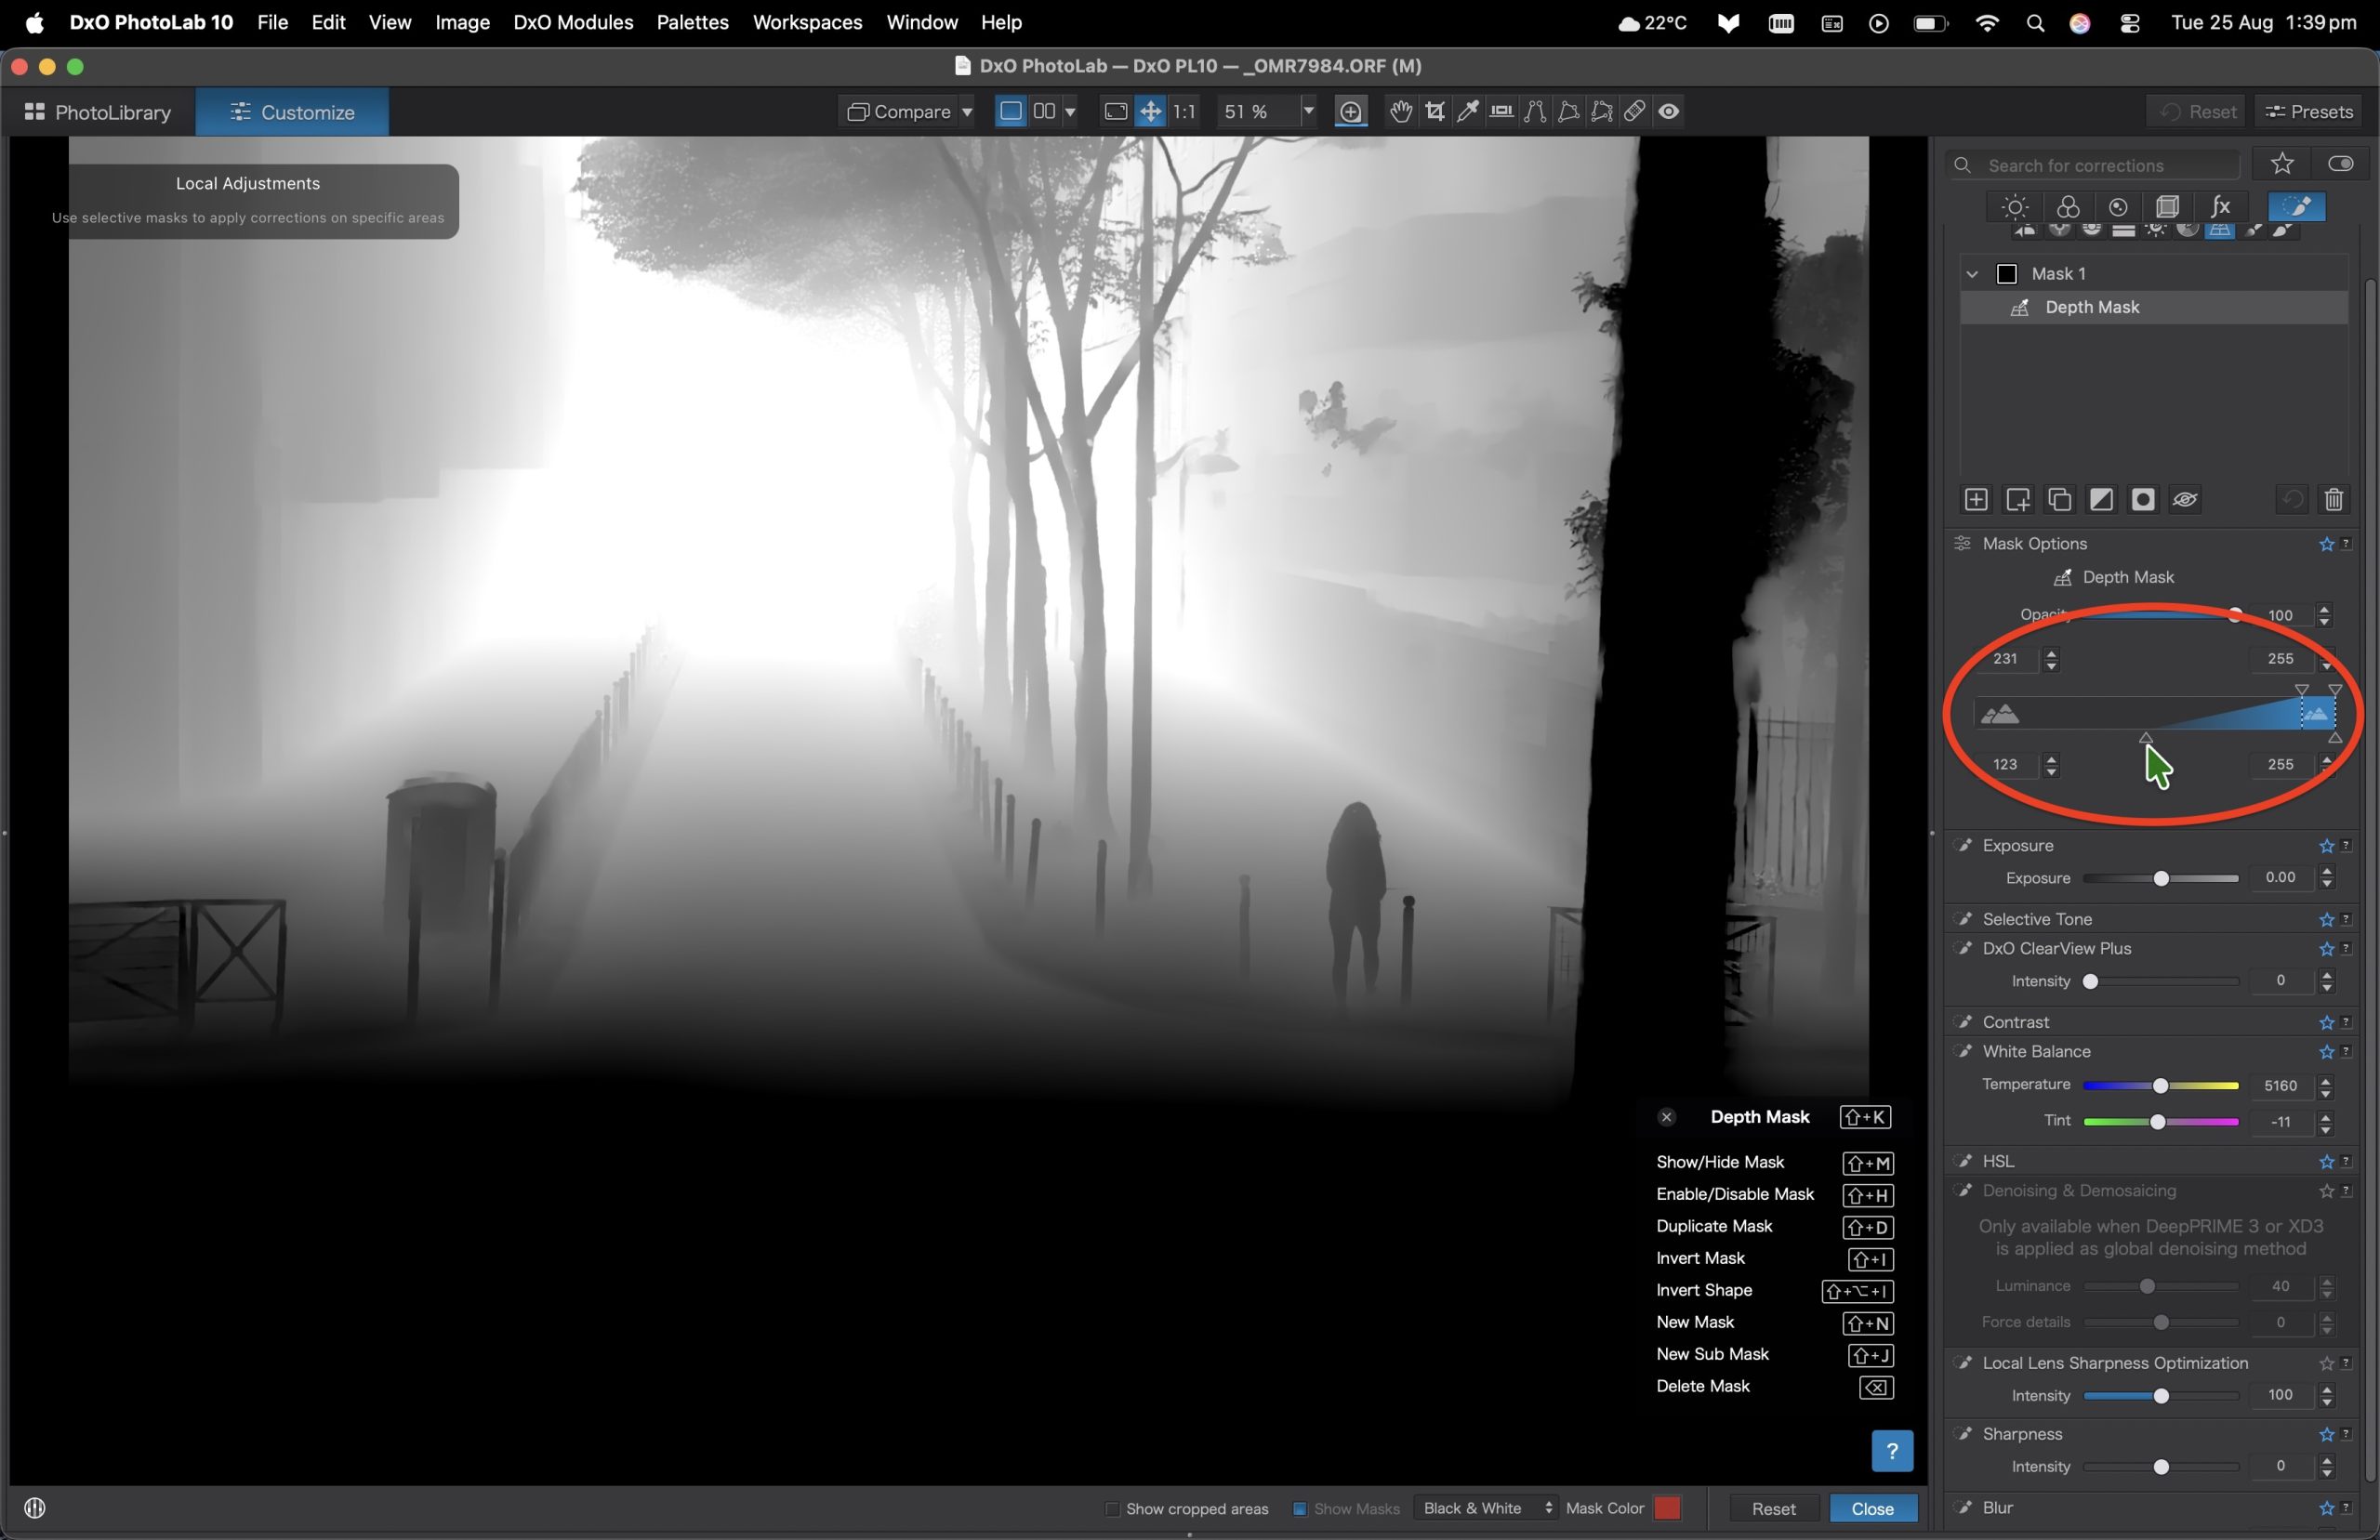Viewport: 2380px width, 1540px height.
Task: Switch to side-by-side split view
Action: [x=1044, y=112]
